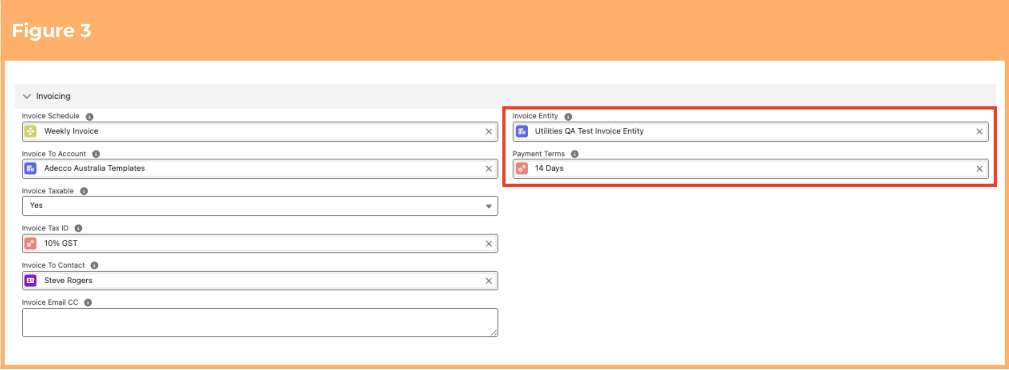The image size is (1009, 370).
Task: Click the Weekly Invoice text
Action: pos(71,131)
